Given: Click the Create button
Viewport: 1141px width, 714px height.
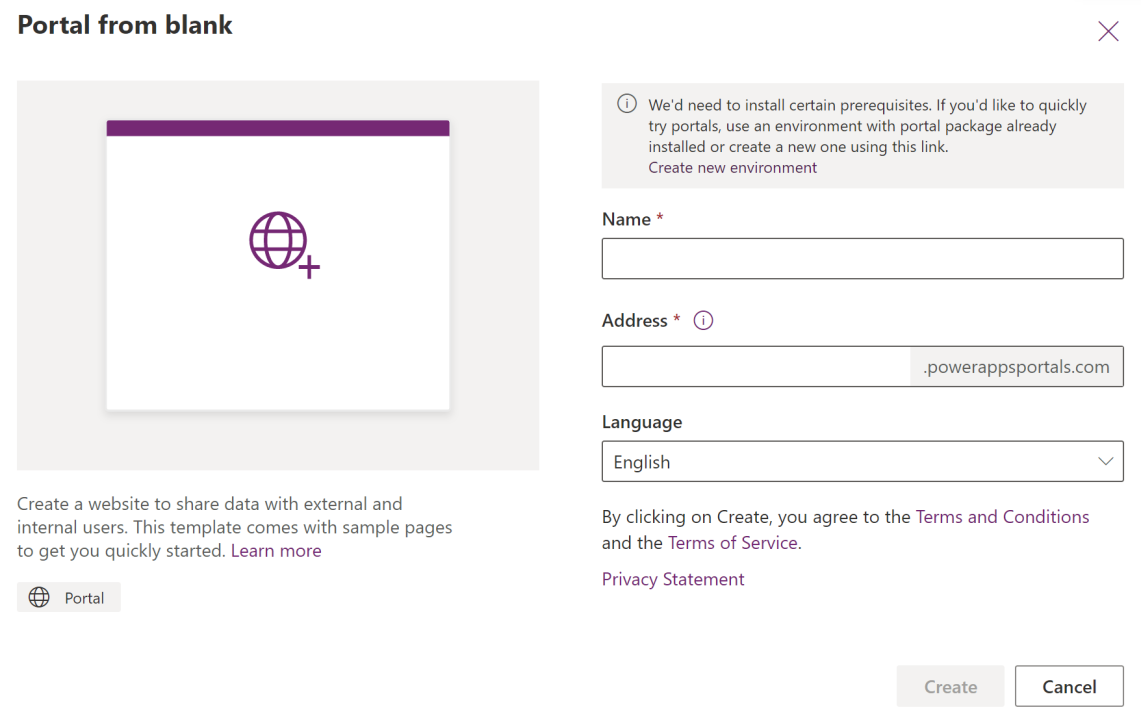Looking at the screenshot, I should pyautogui.click(x=950, y=686).
